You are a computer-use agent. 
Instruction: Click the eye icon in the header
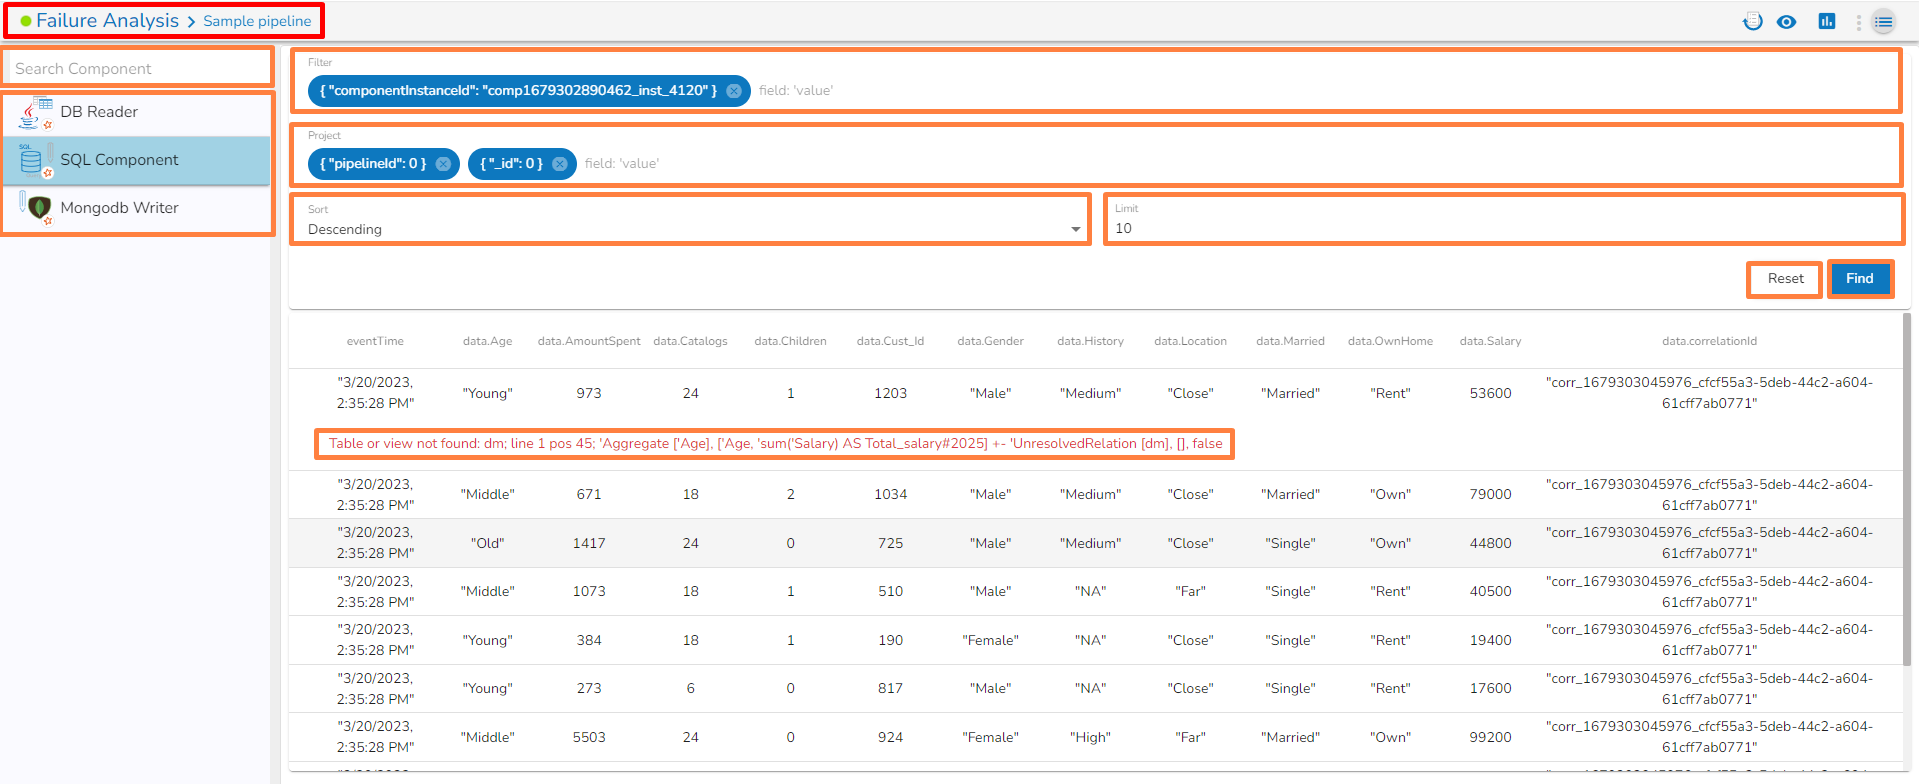coord(1786,21)
